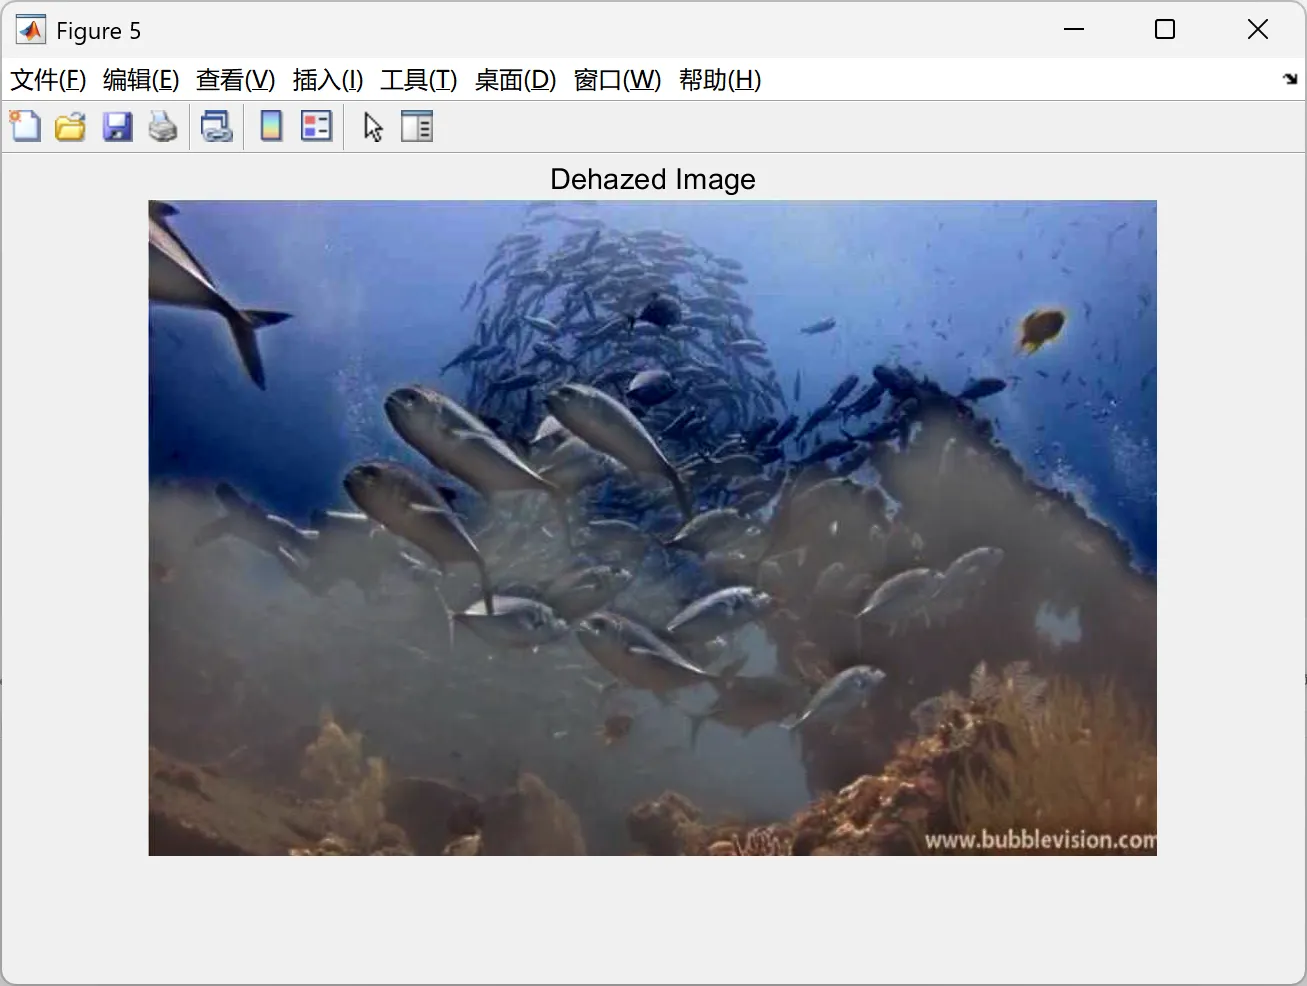The image size is (1307, 986).
Task: Open the 查看(V) menu
Action: [x=235, y=80]
